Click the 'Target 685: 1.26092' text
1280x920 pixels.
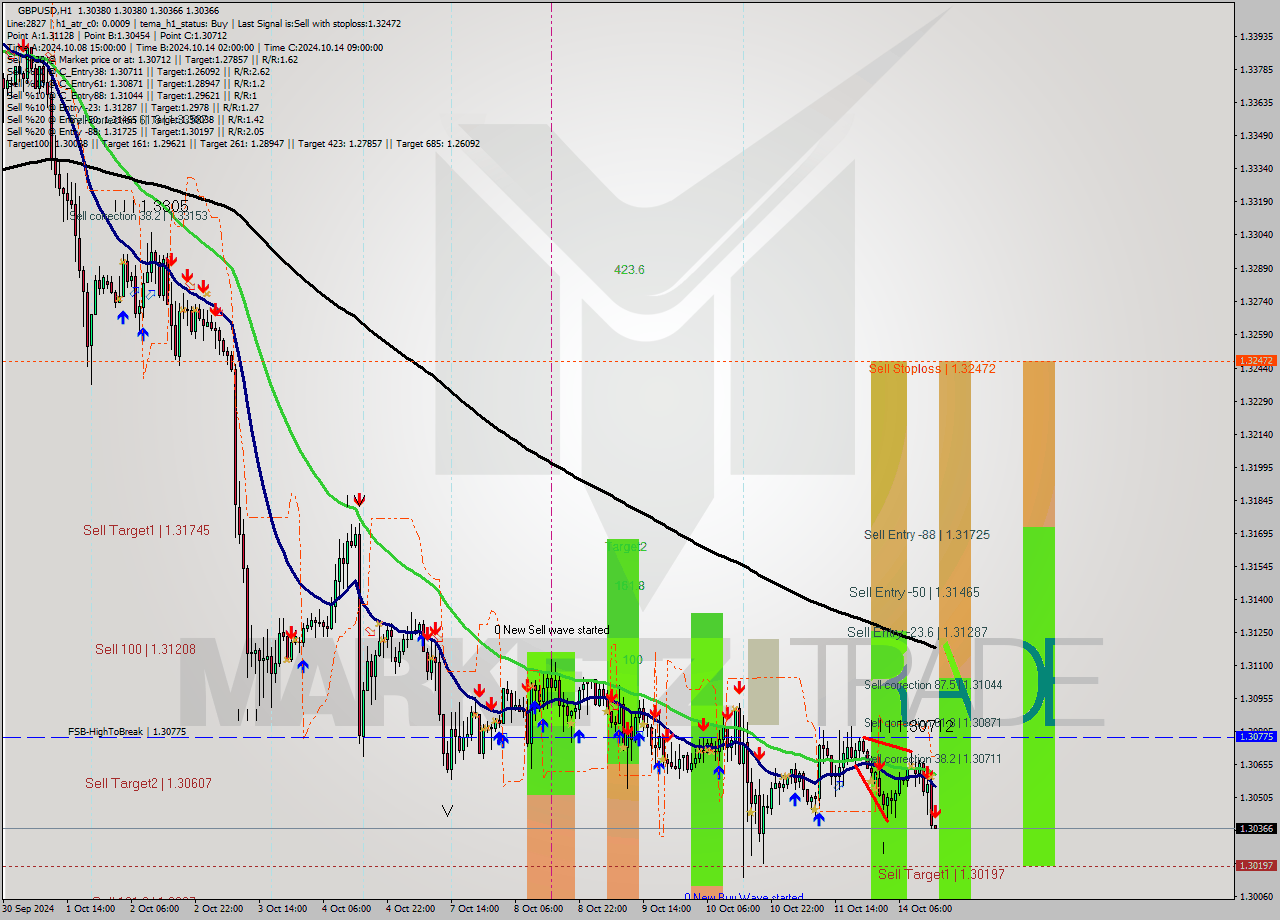click(x=438, y=143)
